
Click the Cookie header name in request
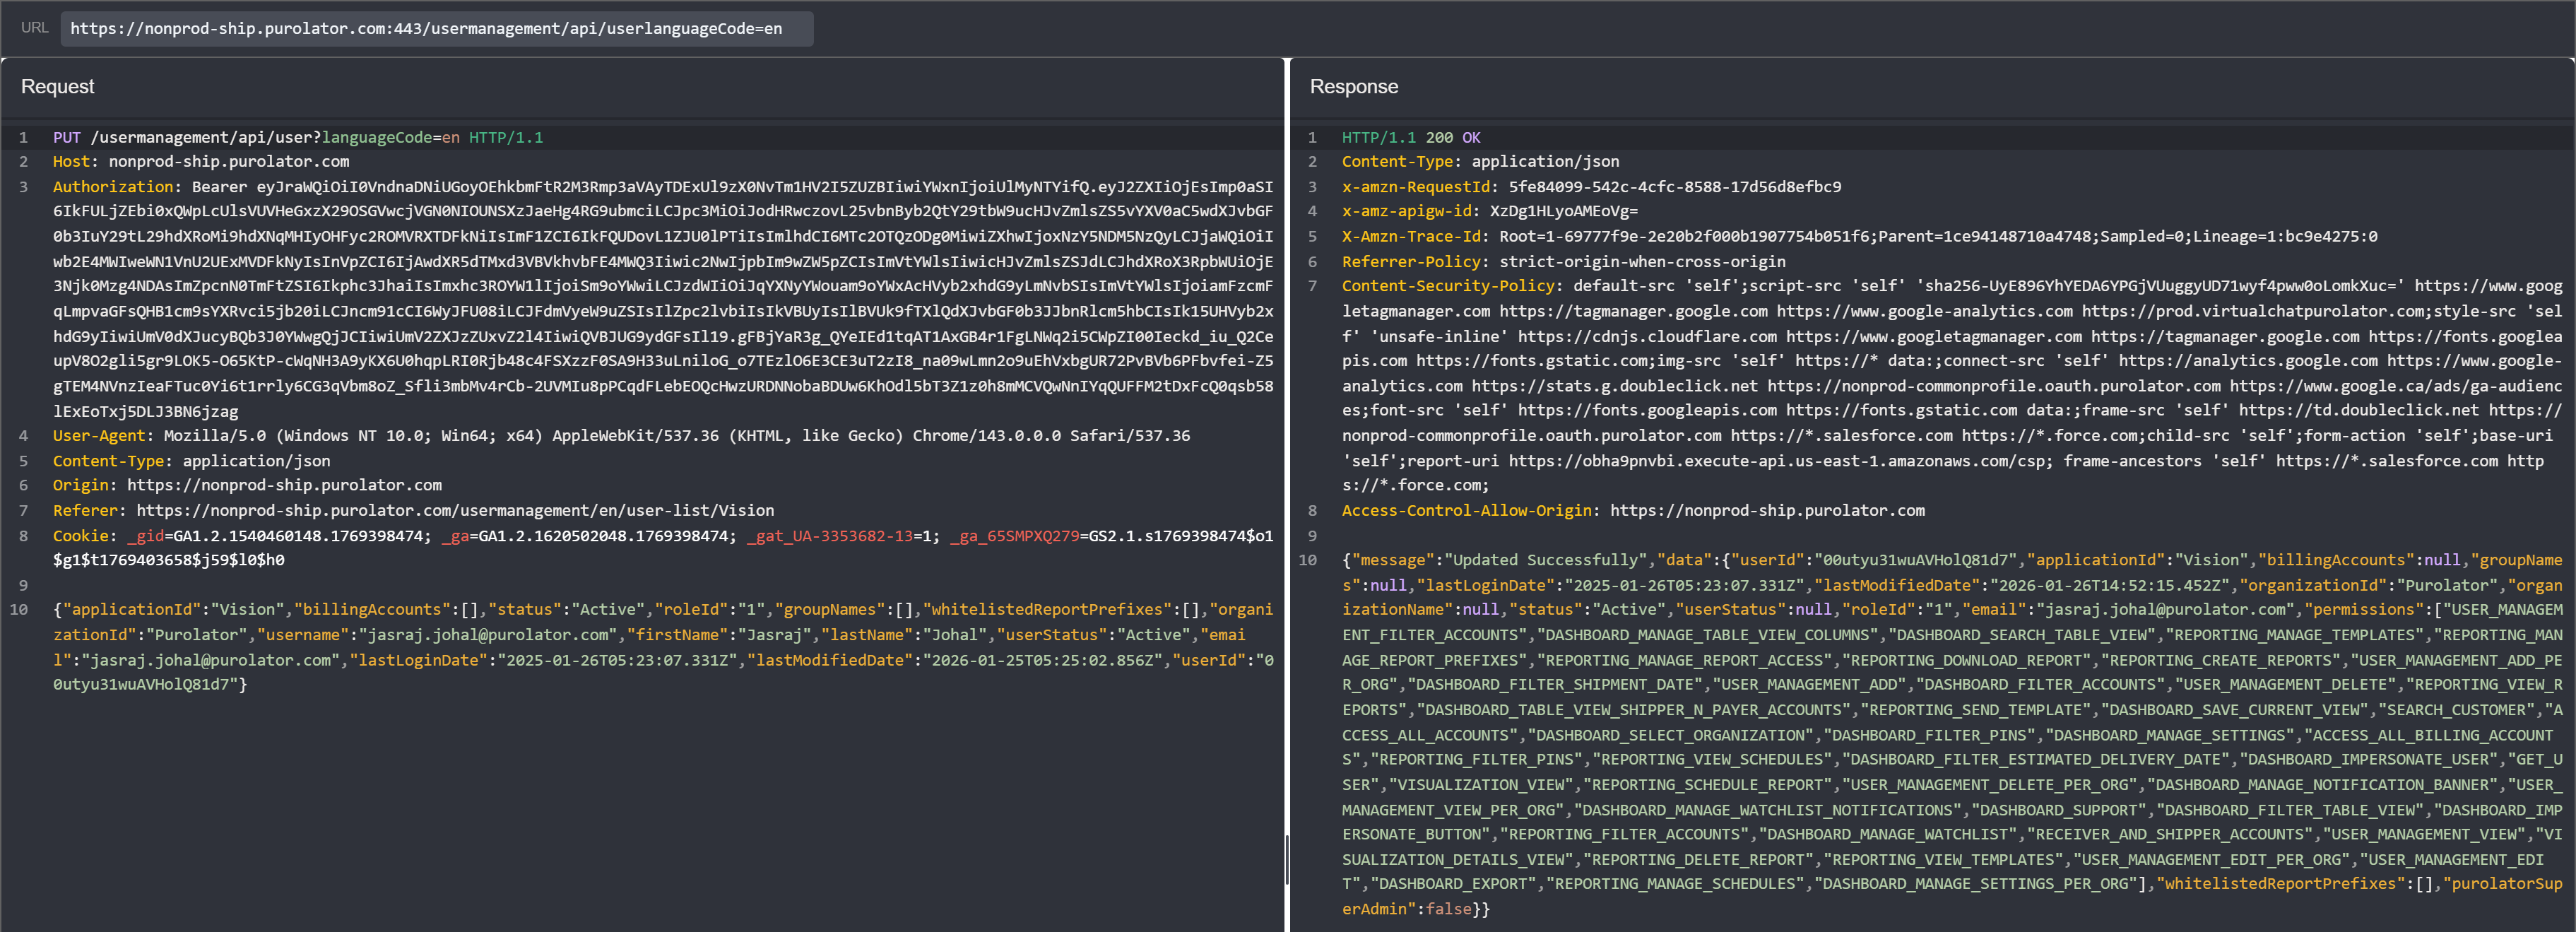coord(80,536)
